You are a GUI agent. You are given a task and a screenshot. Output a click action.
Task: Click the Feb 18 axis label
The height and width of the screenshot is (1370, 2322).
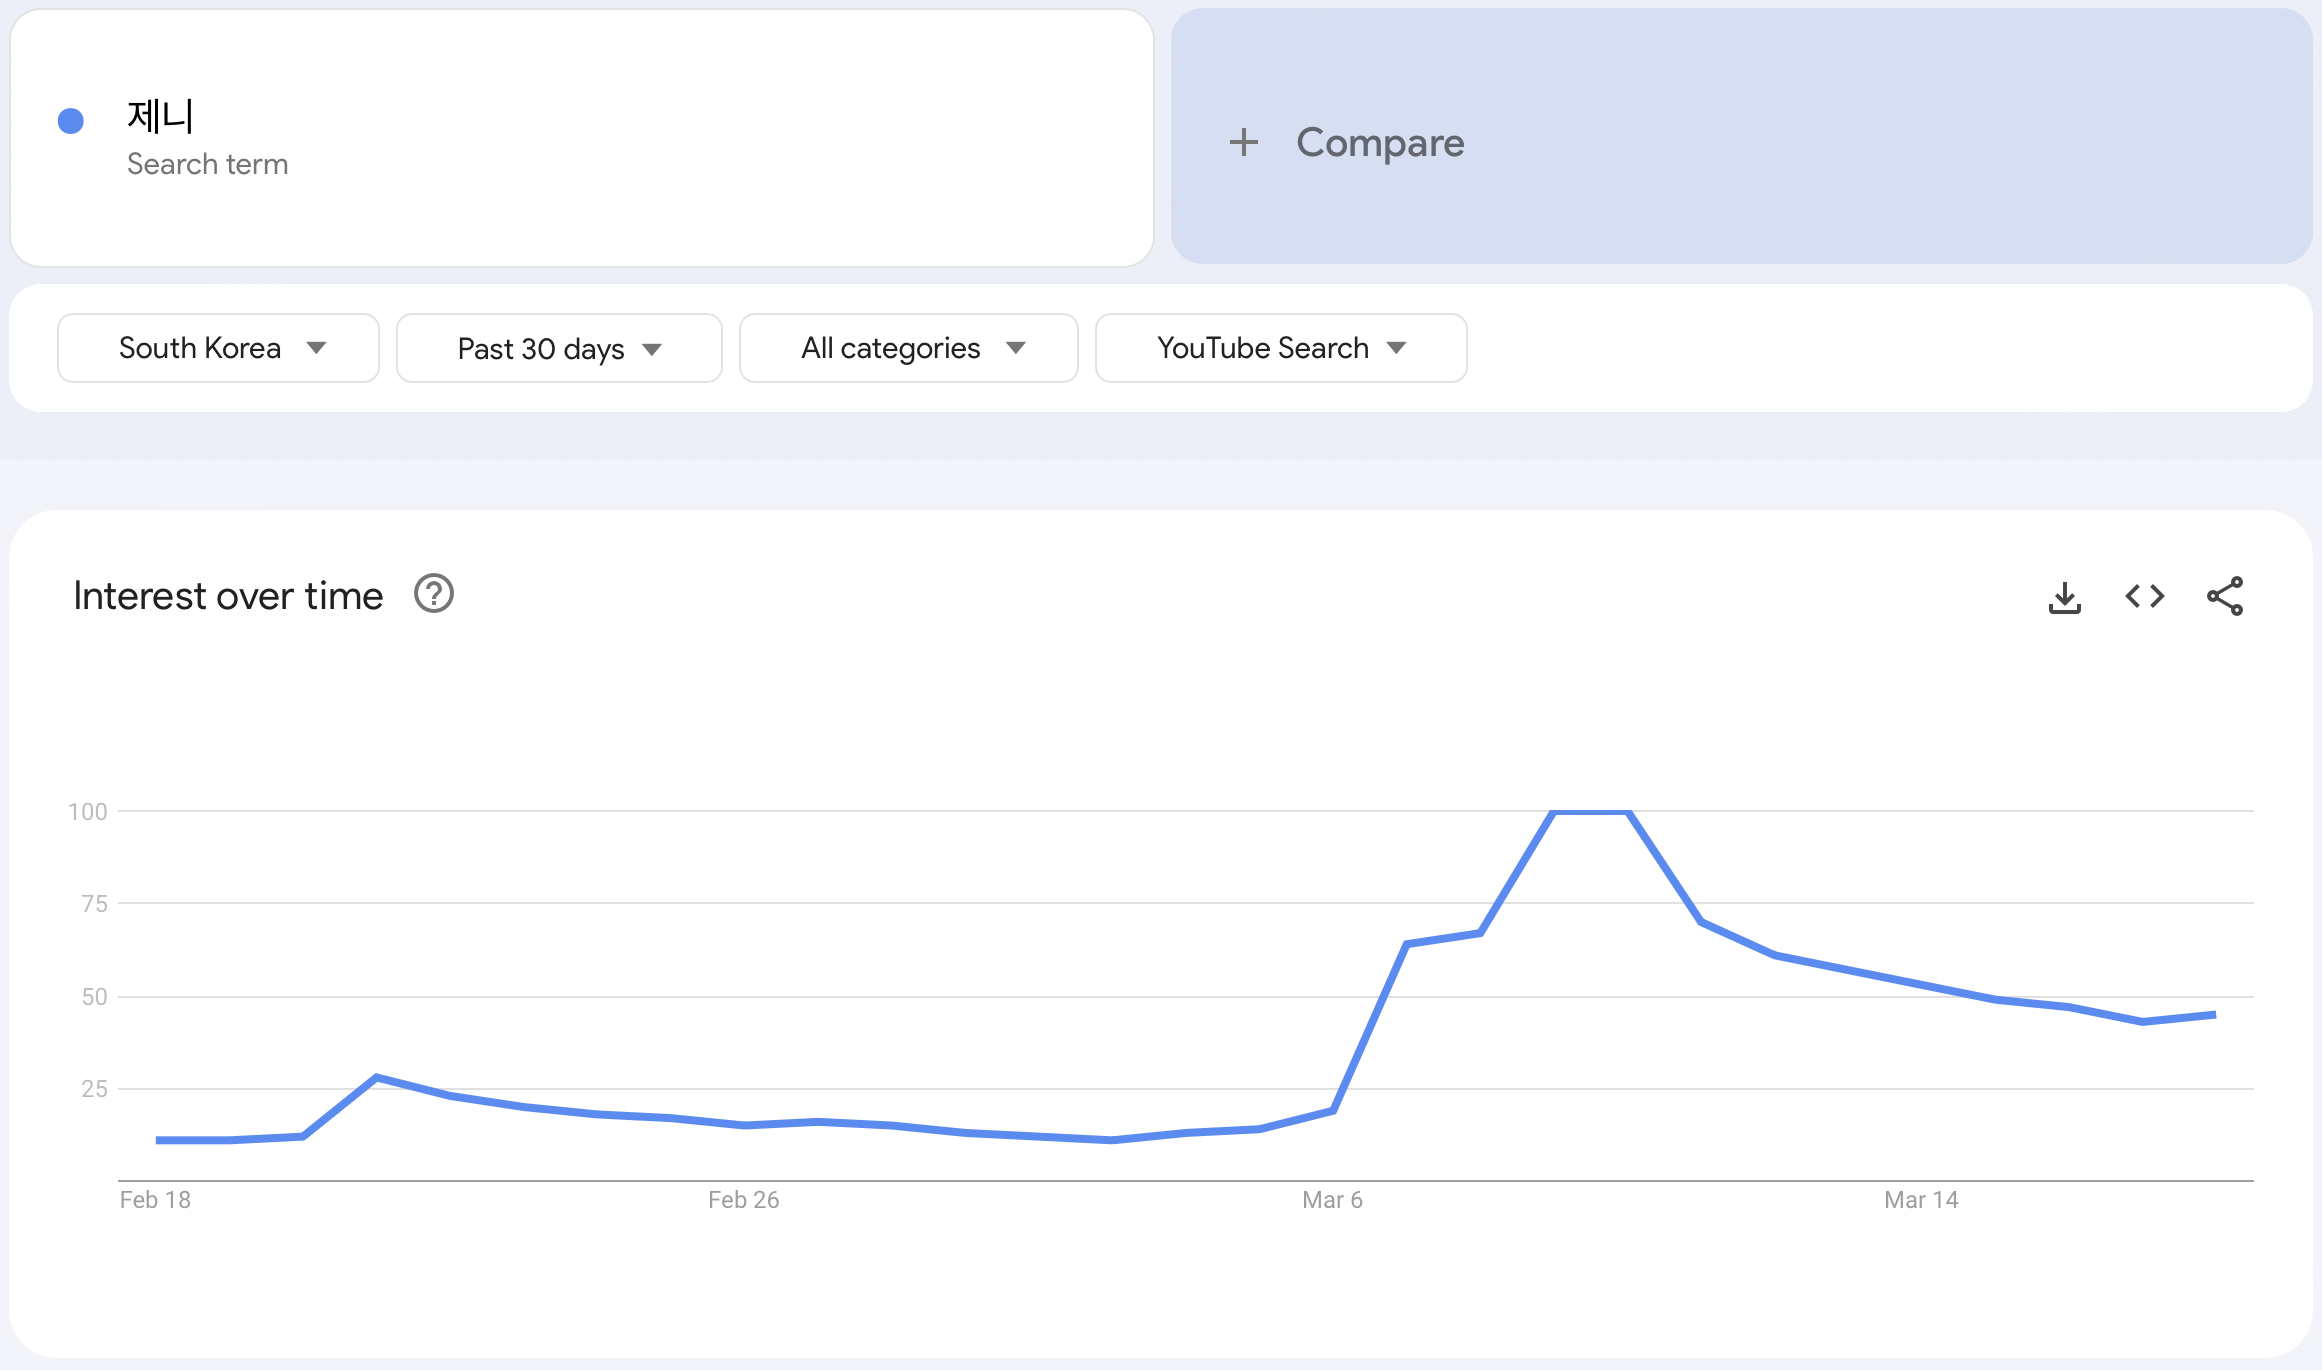pyautogui.click(x=155, y=1200)
